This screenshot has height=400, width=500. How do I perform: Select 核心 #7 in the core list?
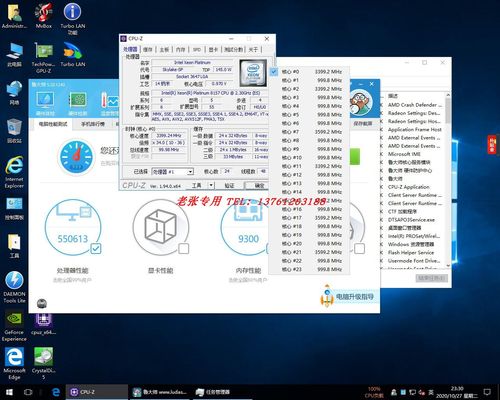click(x=309, y=132)
